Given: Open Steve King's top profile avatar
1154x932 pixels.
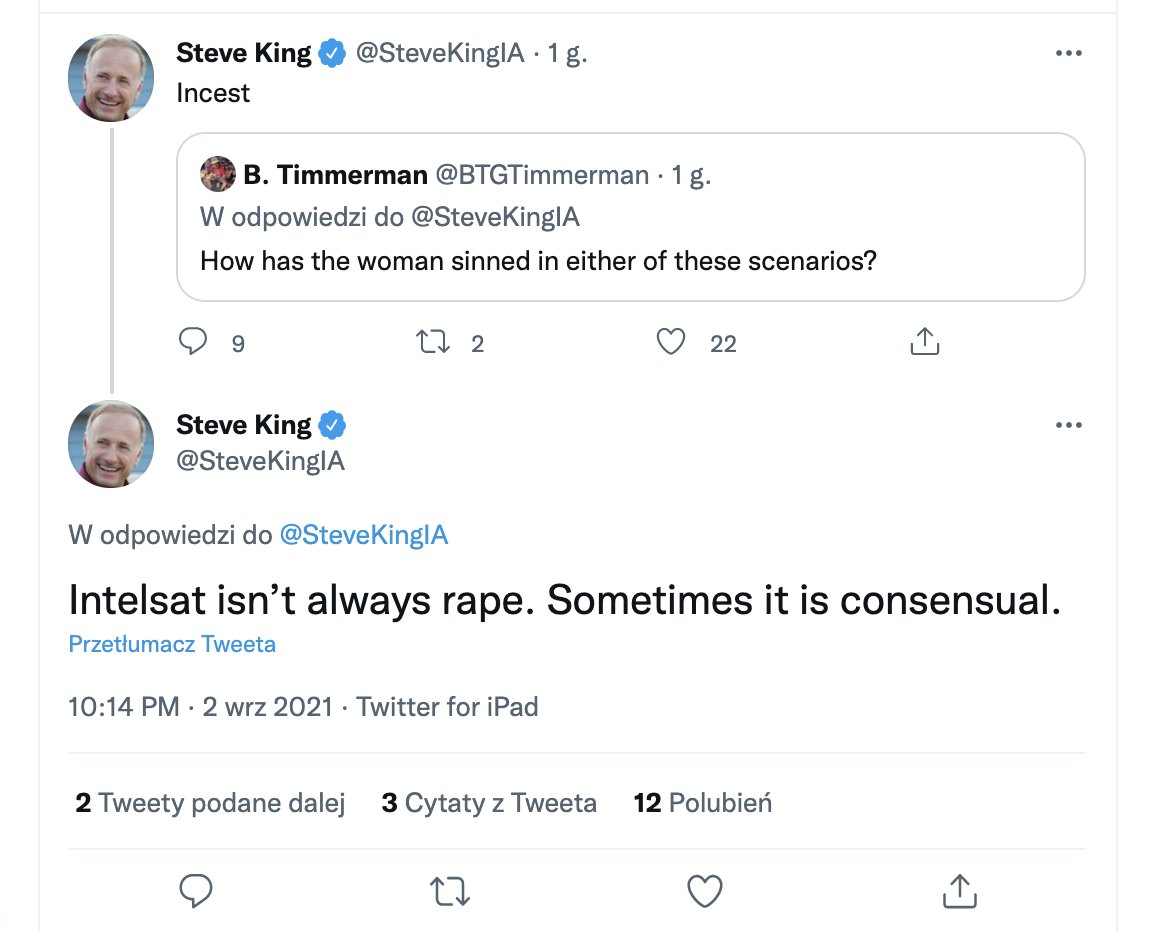Looking at the screenshot, I should pos(111,78).
